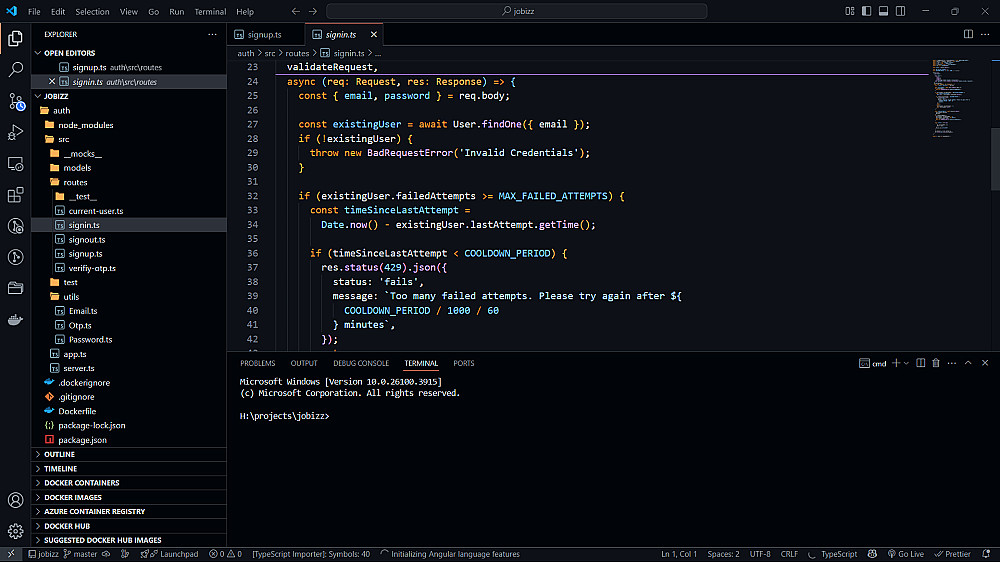Image resolution: width=1000 pixels, height=562 pixels.
Task: Open the Accounts icon in activity bar
Action: 16,500
